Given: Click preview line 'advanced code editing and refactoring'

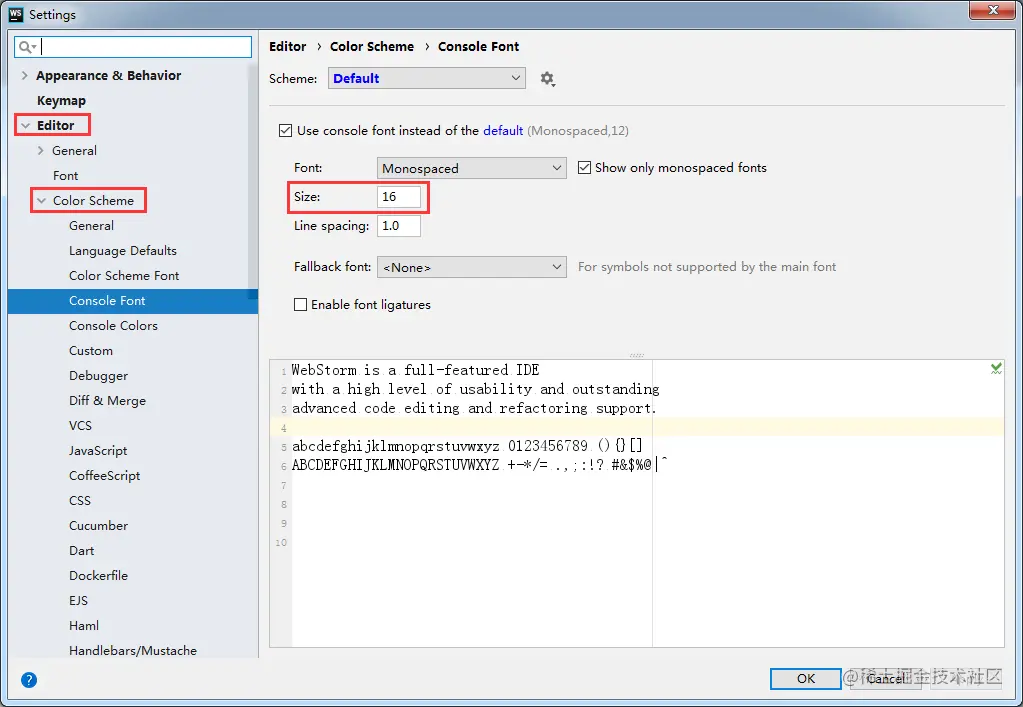Looking at the screenshot, I should (474, 408).
